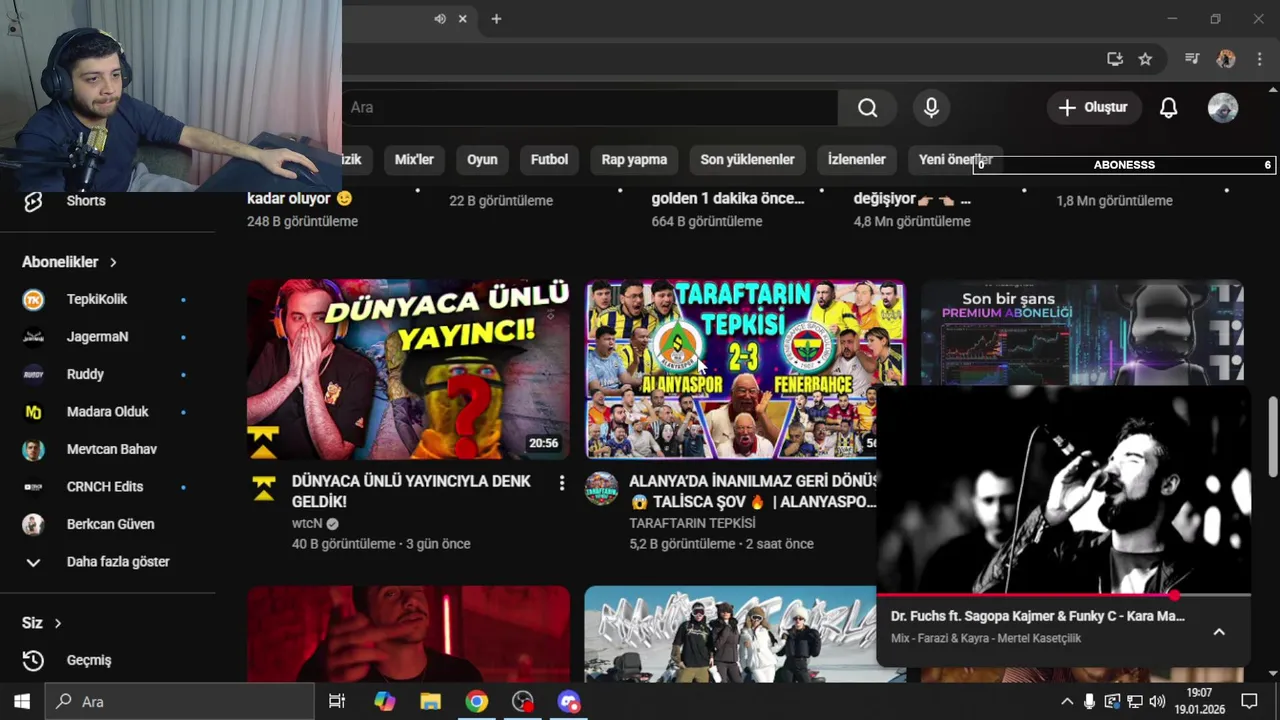Viewport: 1280px width, 720px height.
Task: Open Madara Olduk channel subscription
Action: pos(107,412)
